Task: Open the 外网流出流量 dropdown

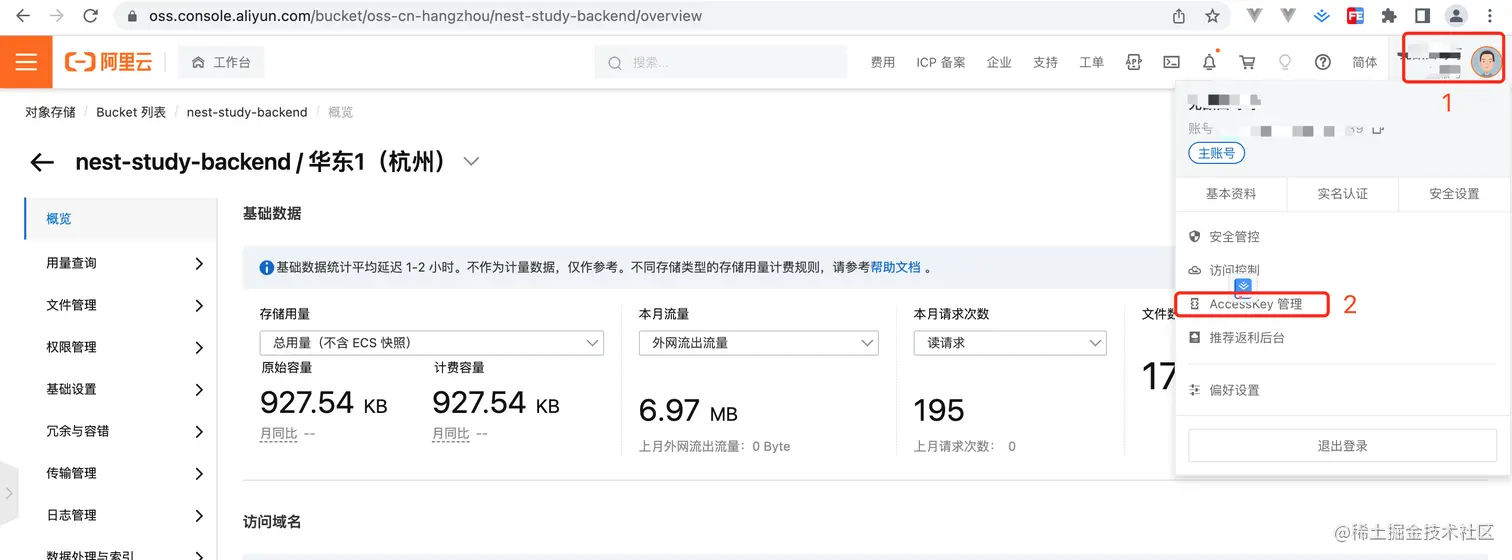Action: coord(758,343)
